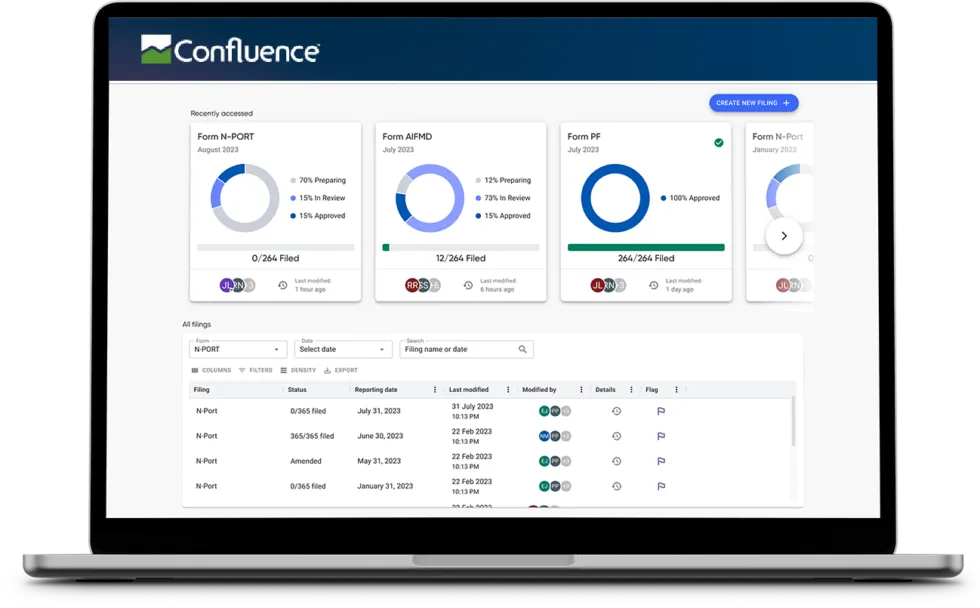Open the Form AIFMD July 2023 card title
The image size is (980, 608).
407,137
